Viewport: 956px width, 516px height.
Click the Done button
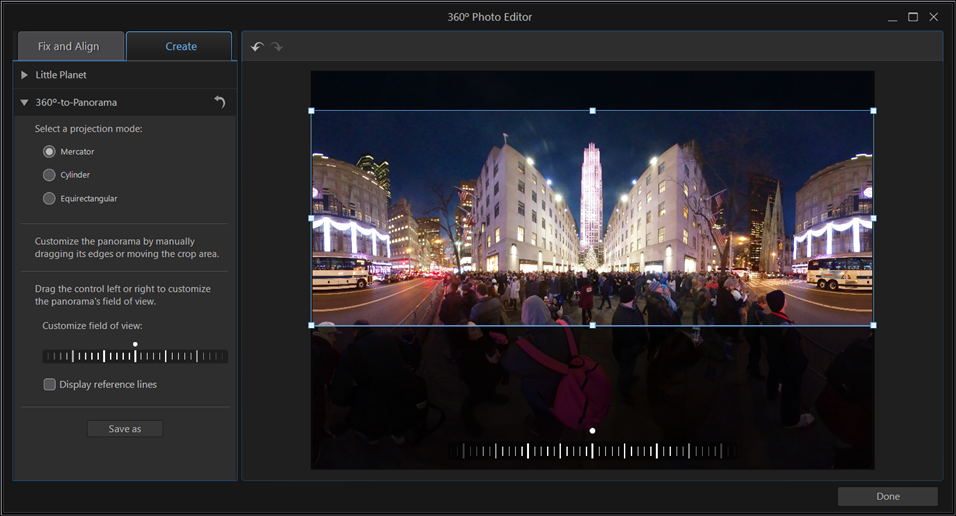tap(887, 496)
